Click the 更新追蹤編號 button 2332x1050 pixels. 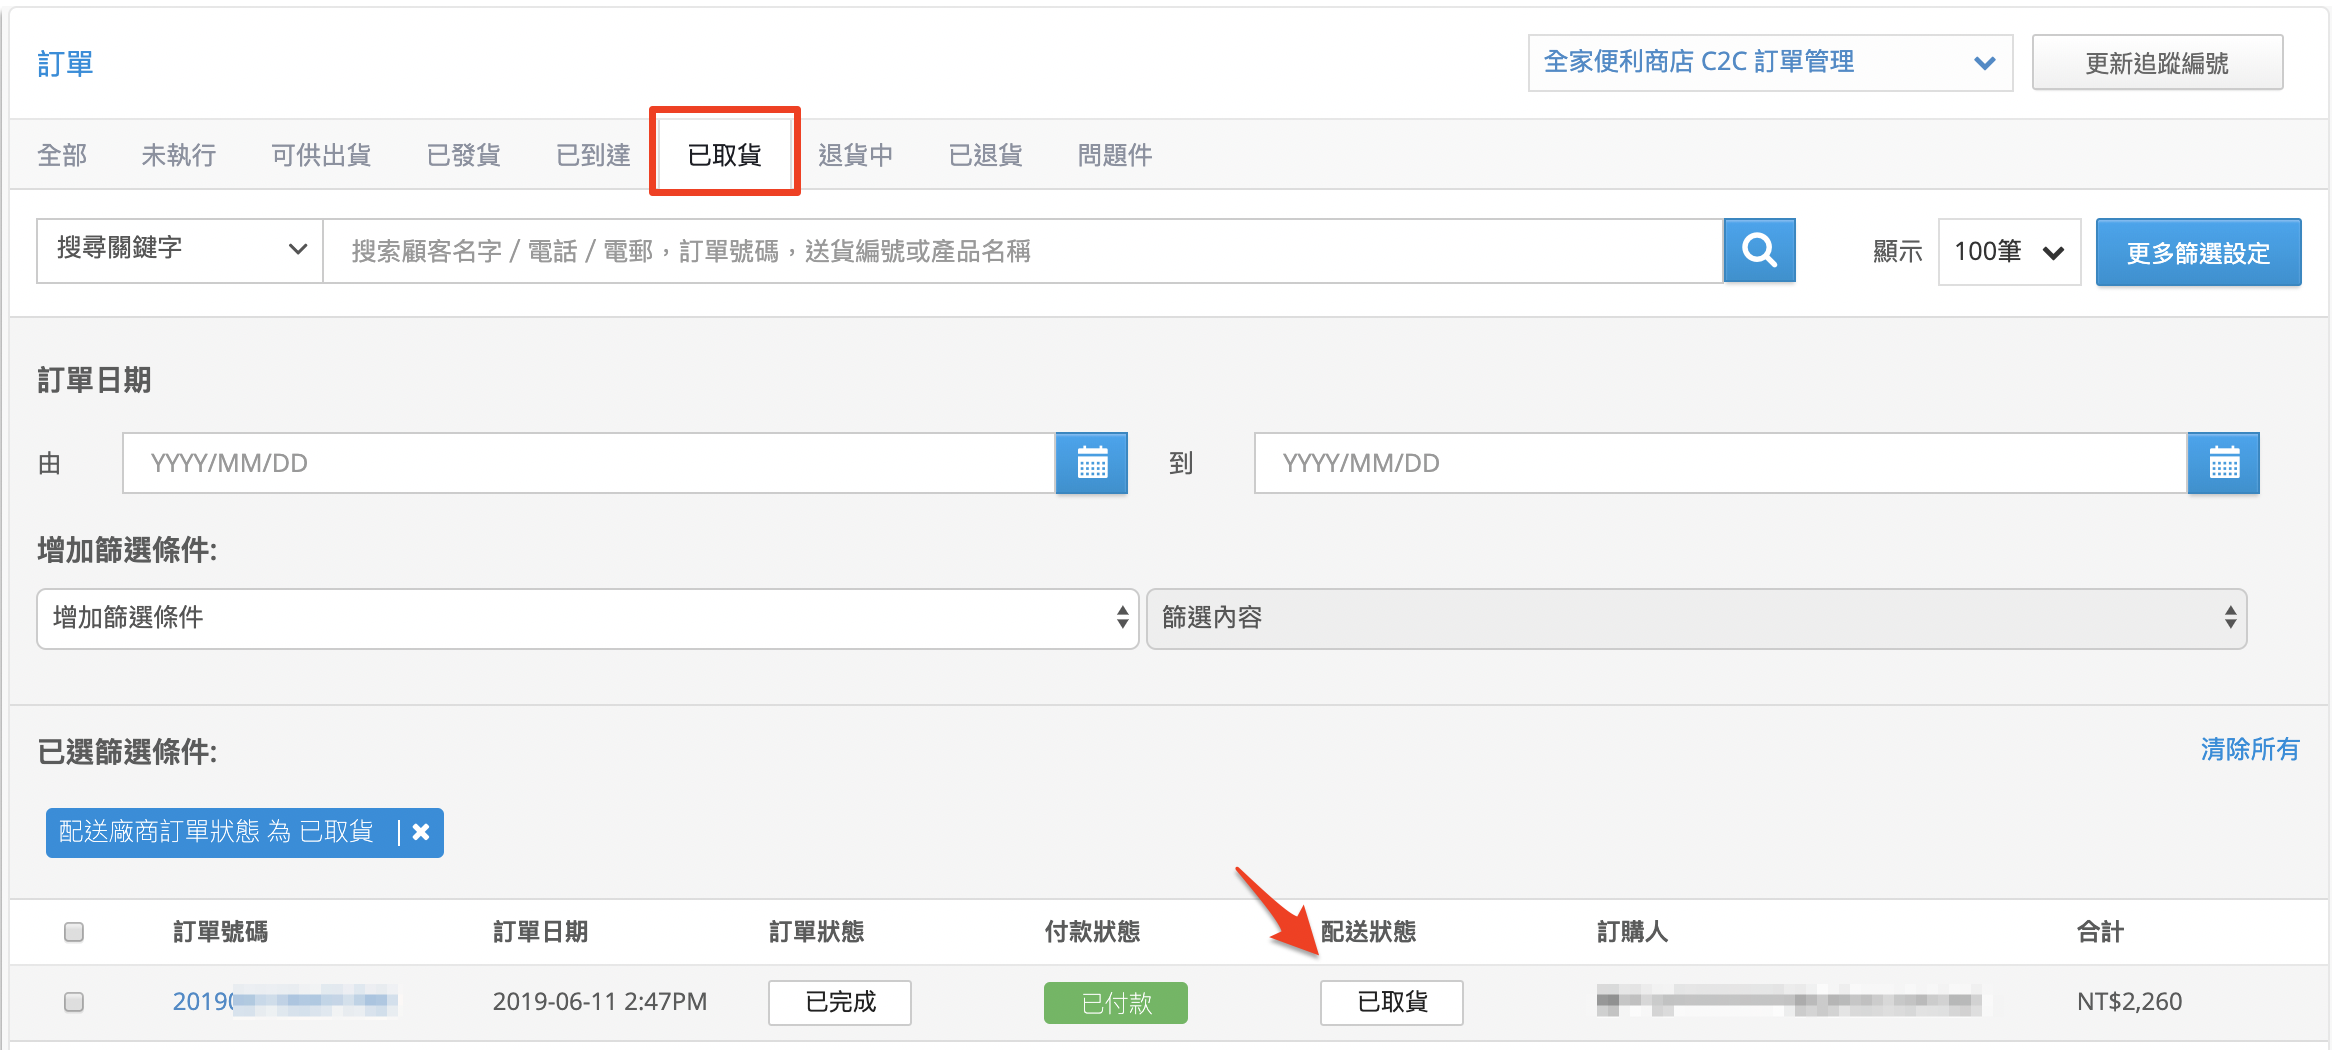click(2157, 63)
